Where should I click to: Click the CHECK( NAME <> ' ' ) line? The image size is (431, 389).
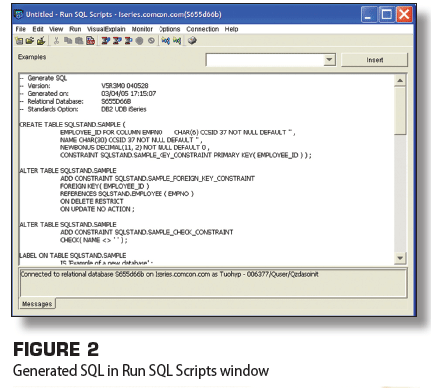click(x=94, y=240)
